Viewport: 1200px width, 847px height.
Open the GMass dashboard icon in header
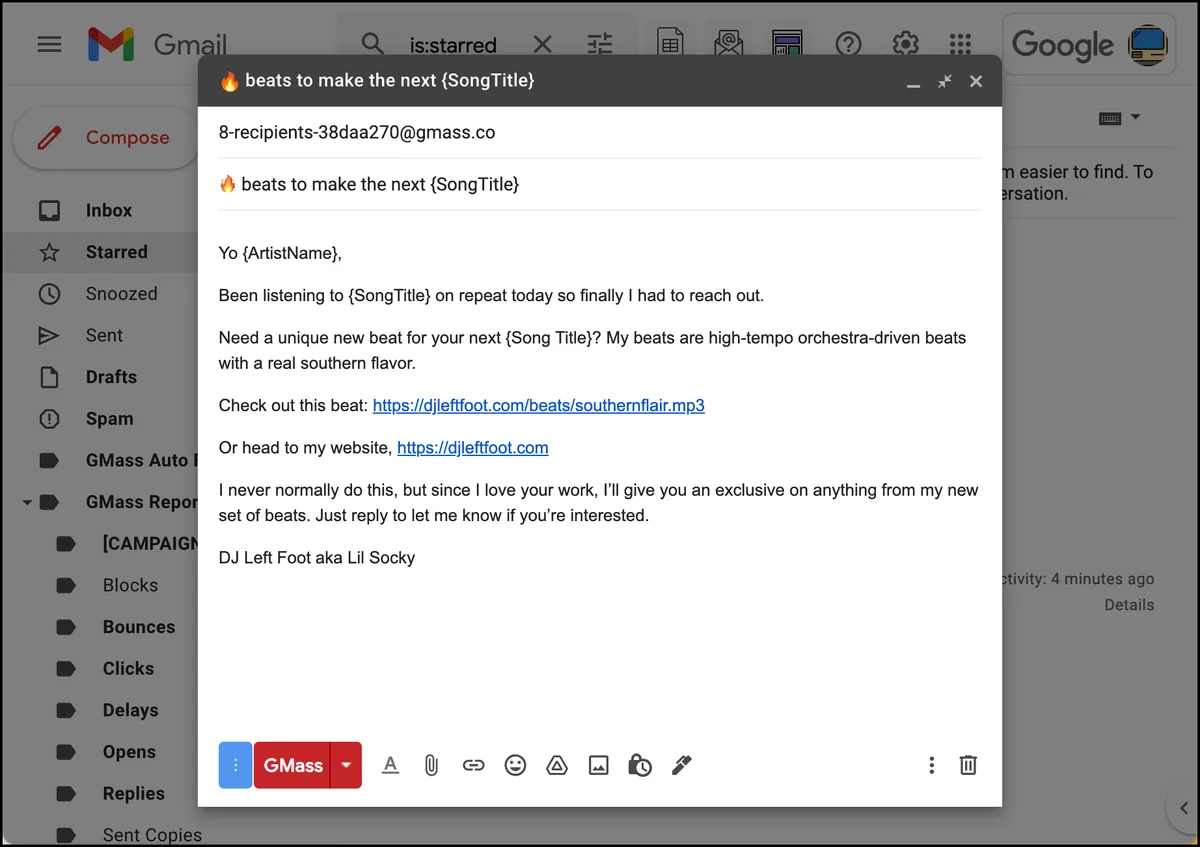pos(788,44)
